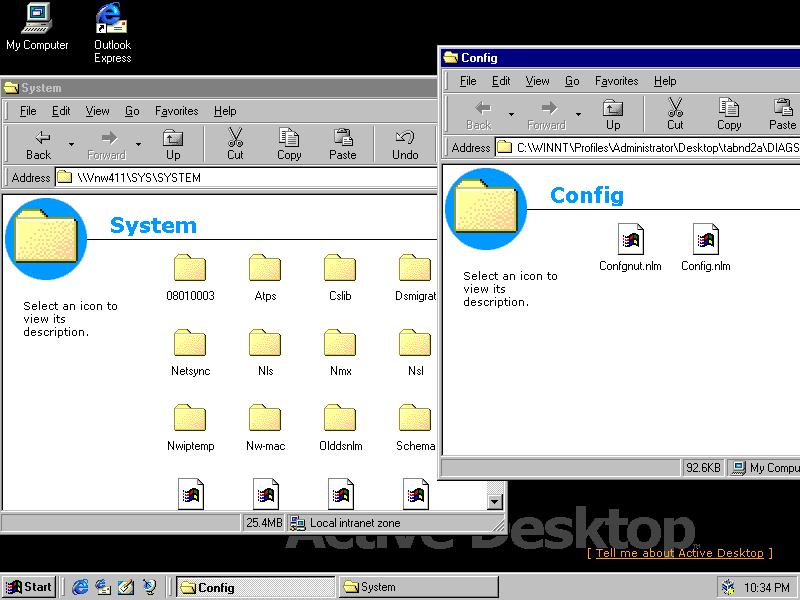Click Forward in the System window
Screen dimensions: 800x600
coord(107,145)
